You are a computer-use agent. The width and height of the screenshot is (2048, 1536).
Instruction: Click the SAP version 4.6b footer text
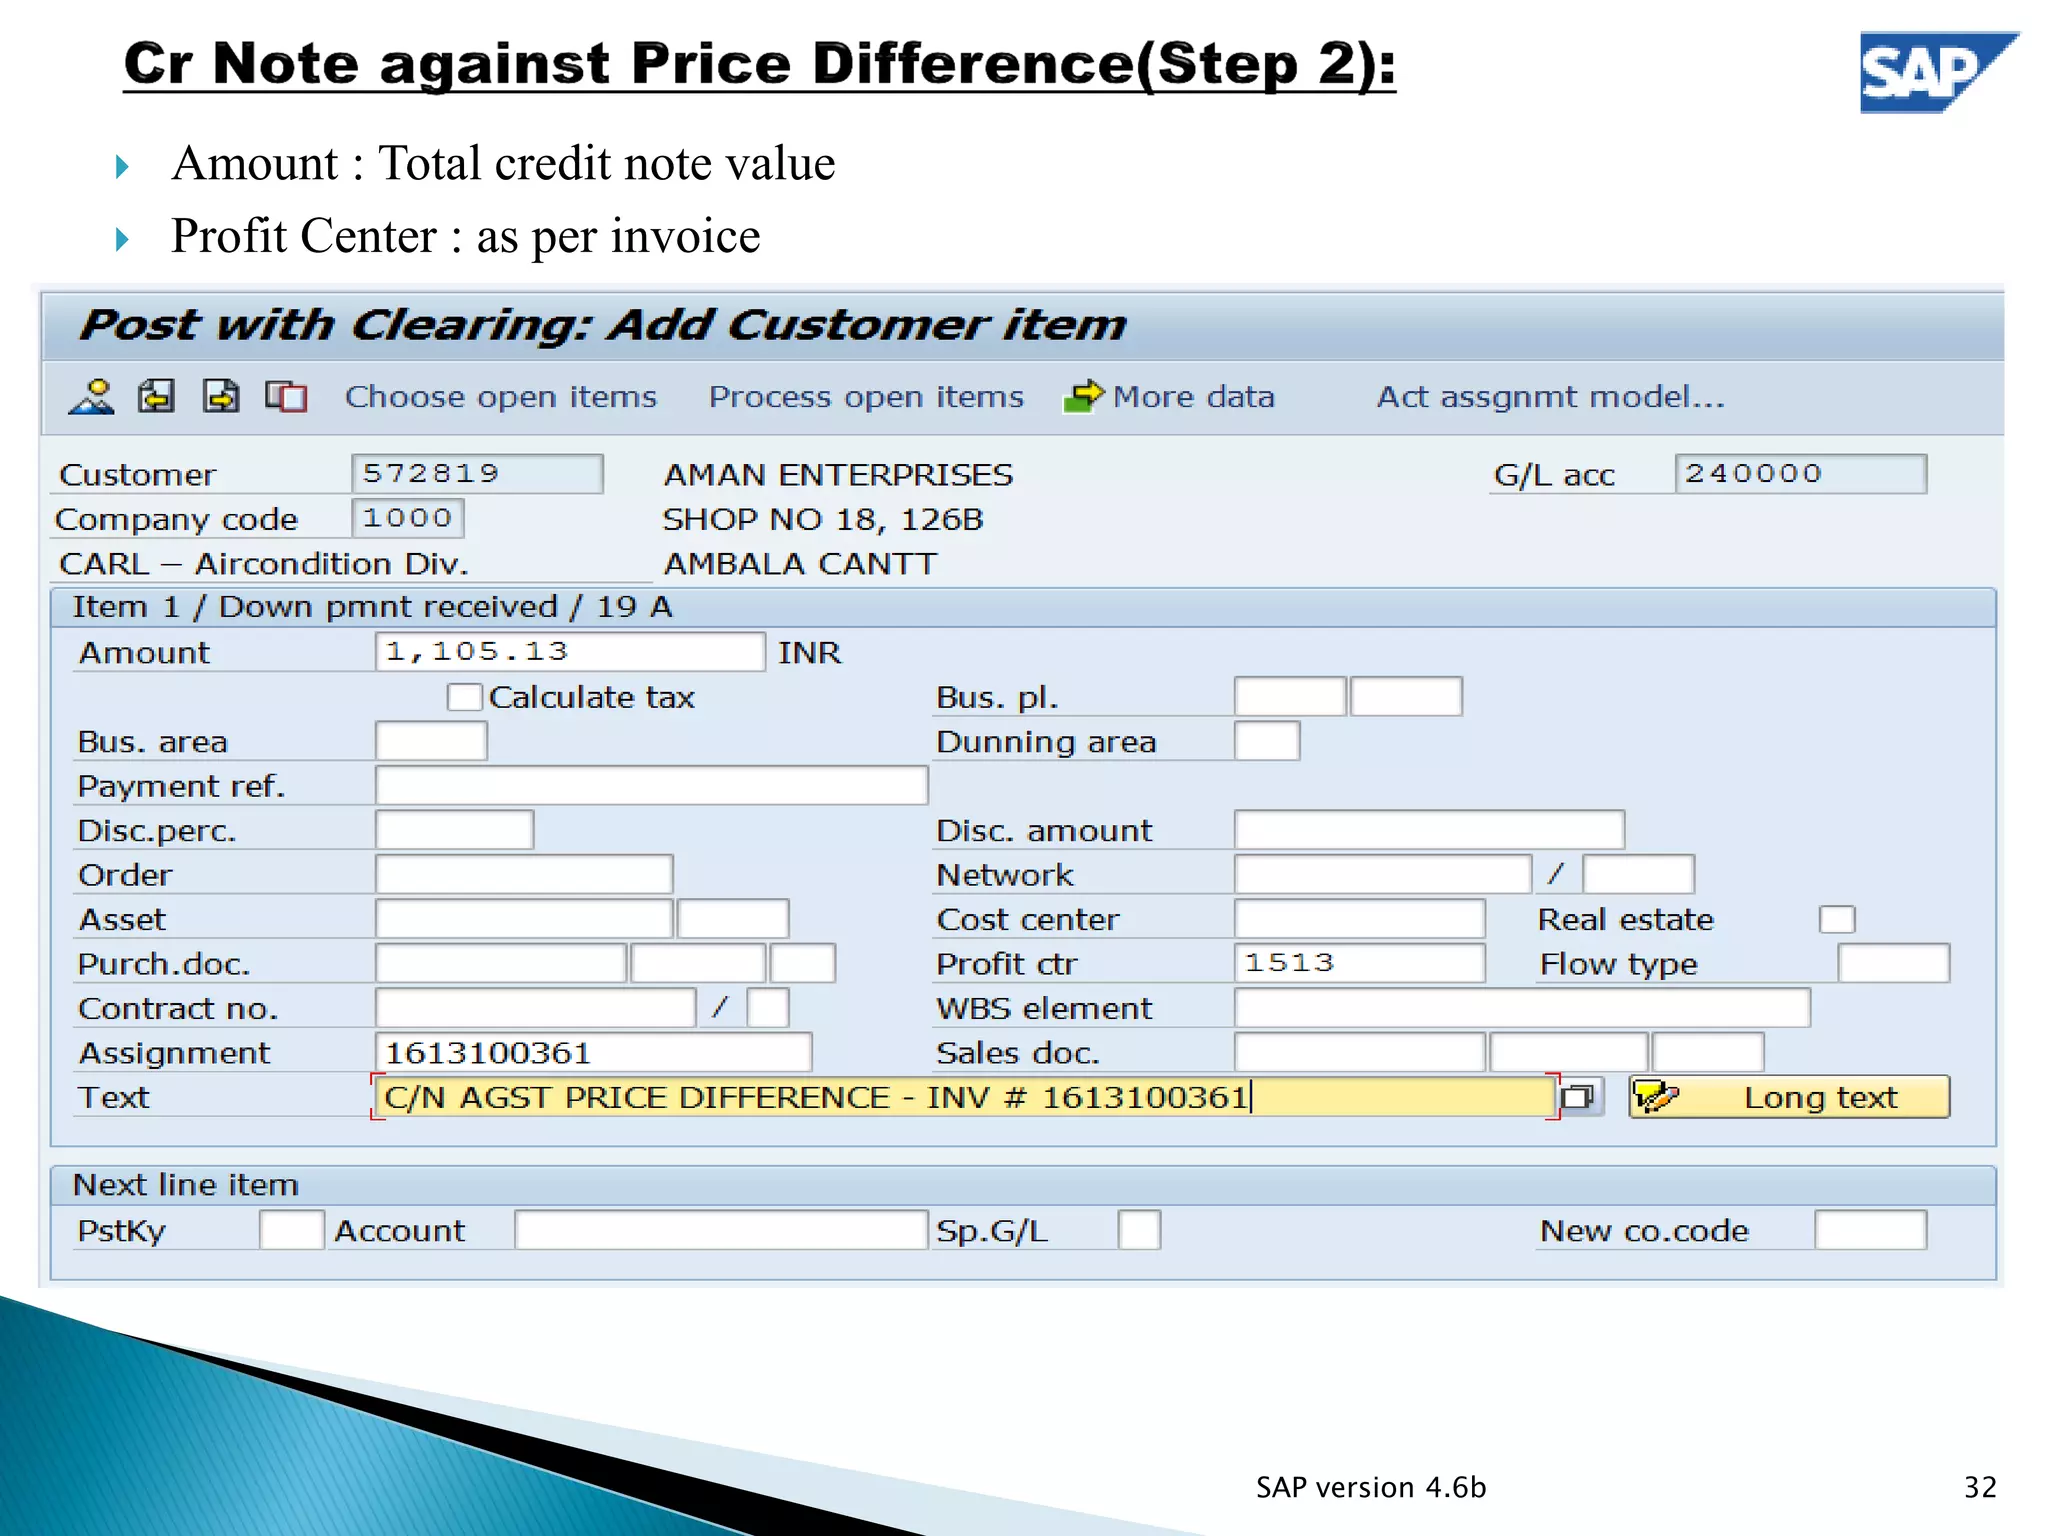(x=1371, y=1487)
